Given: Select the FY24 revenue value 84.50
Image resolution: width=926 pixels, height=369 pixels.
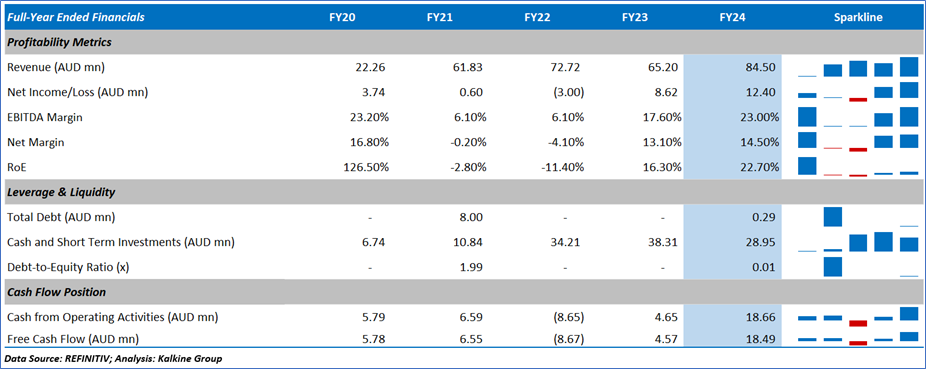Looking at the screenshot, I should (761, 67).
